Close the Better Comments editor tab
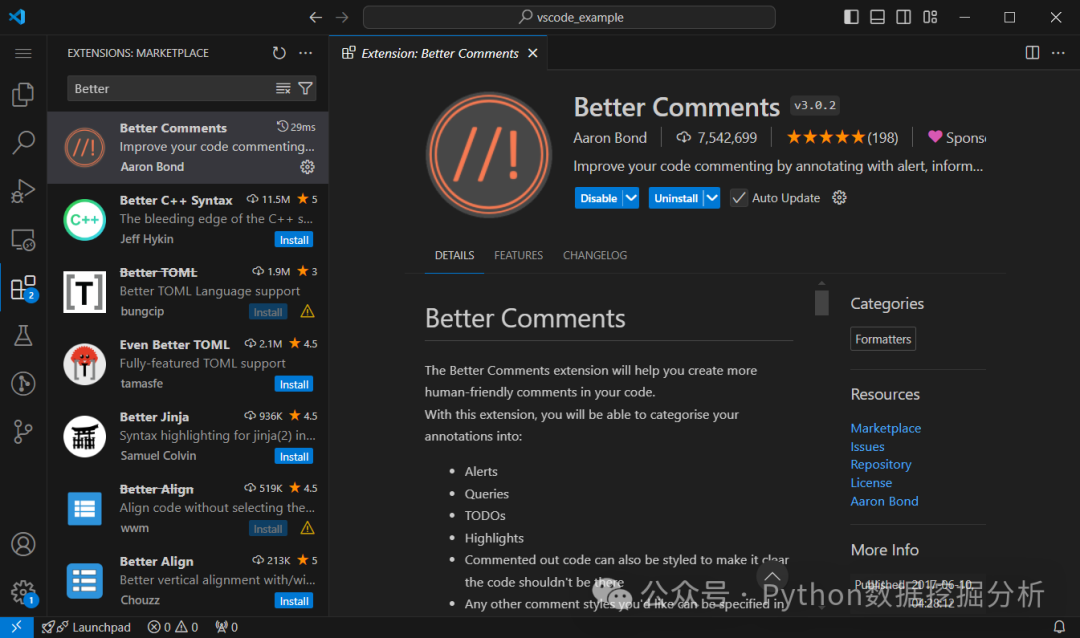The image size is (1080, 638). 532,53
